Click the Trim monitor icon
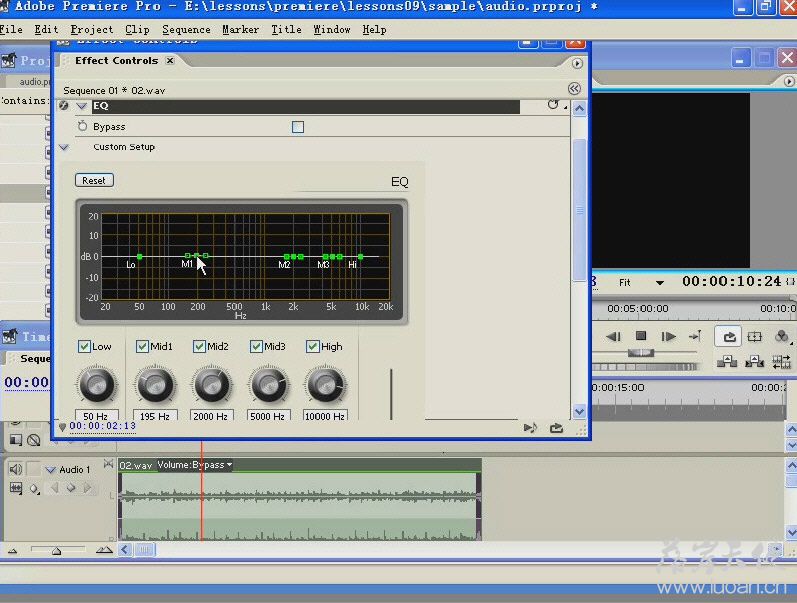Image resolution: width=797 pixels, height=603 pixels. click(781, 361)
